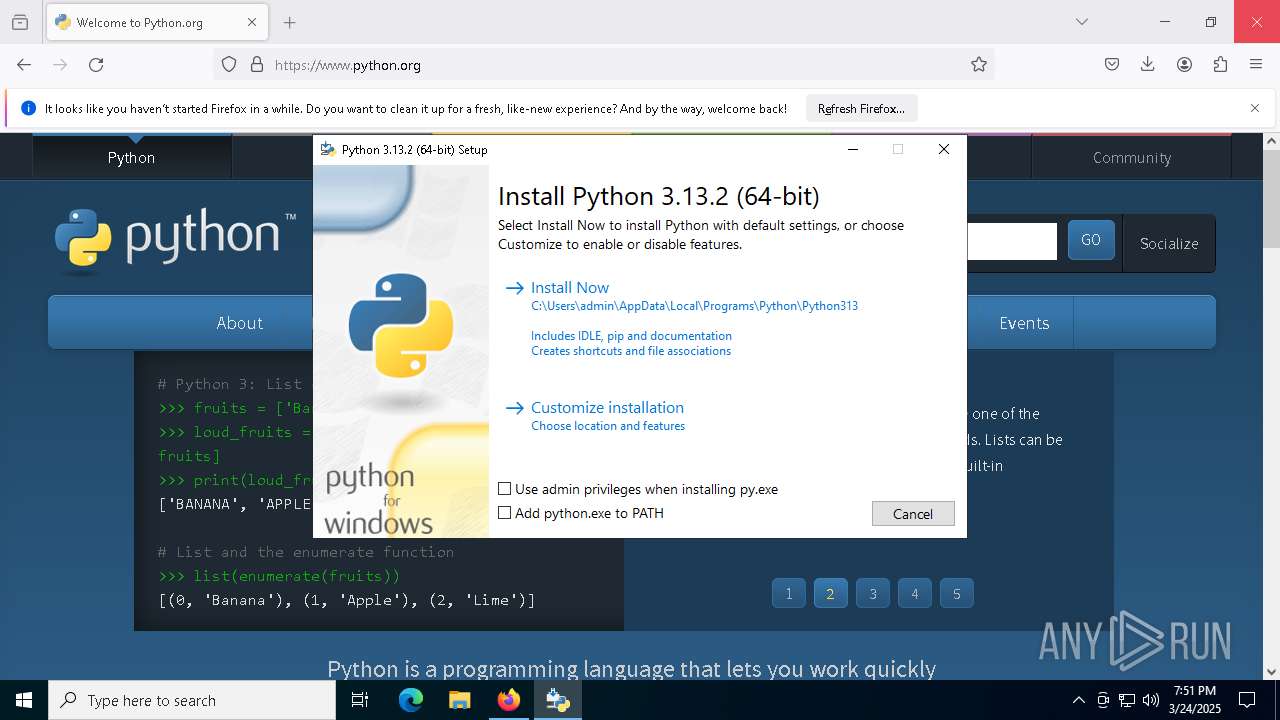The width and height of the screenshot is (1280, 720).
Task: Select the Python tab in site top bar
Action: [132, 157]
